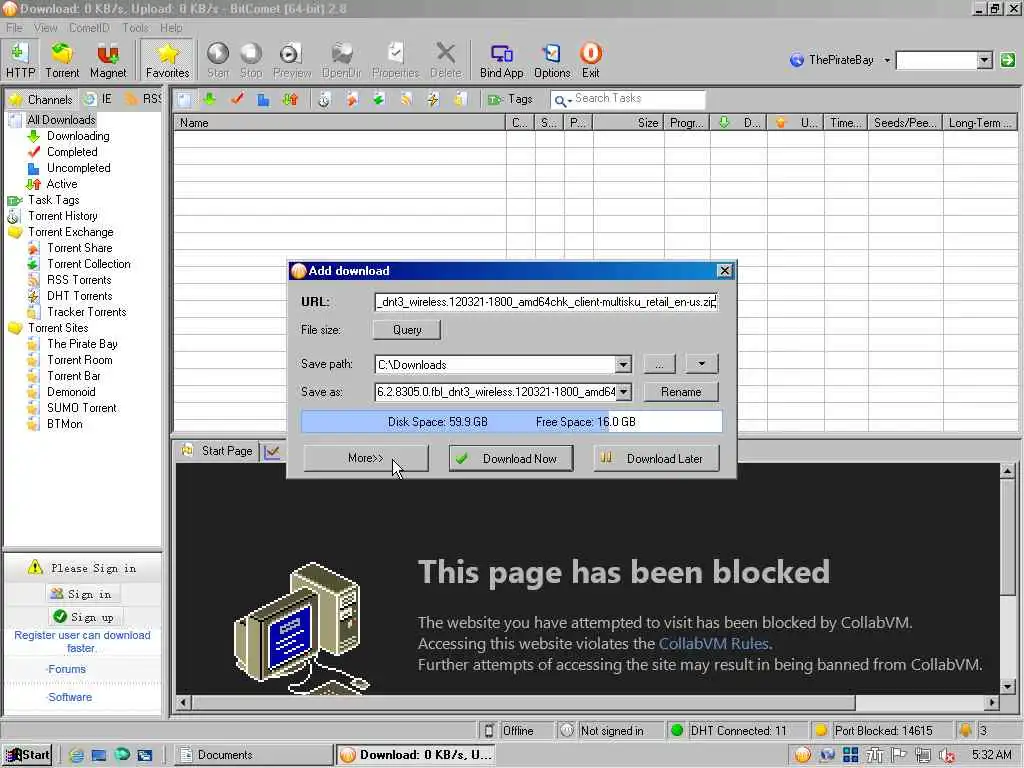
Task: Open the Save path dropdown in the Add download dialog
Action: (623, 364)
